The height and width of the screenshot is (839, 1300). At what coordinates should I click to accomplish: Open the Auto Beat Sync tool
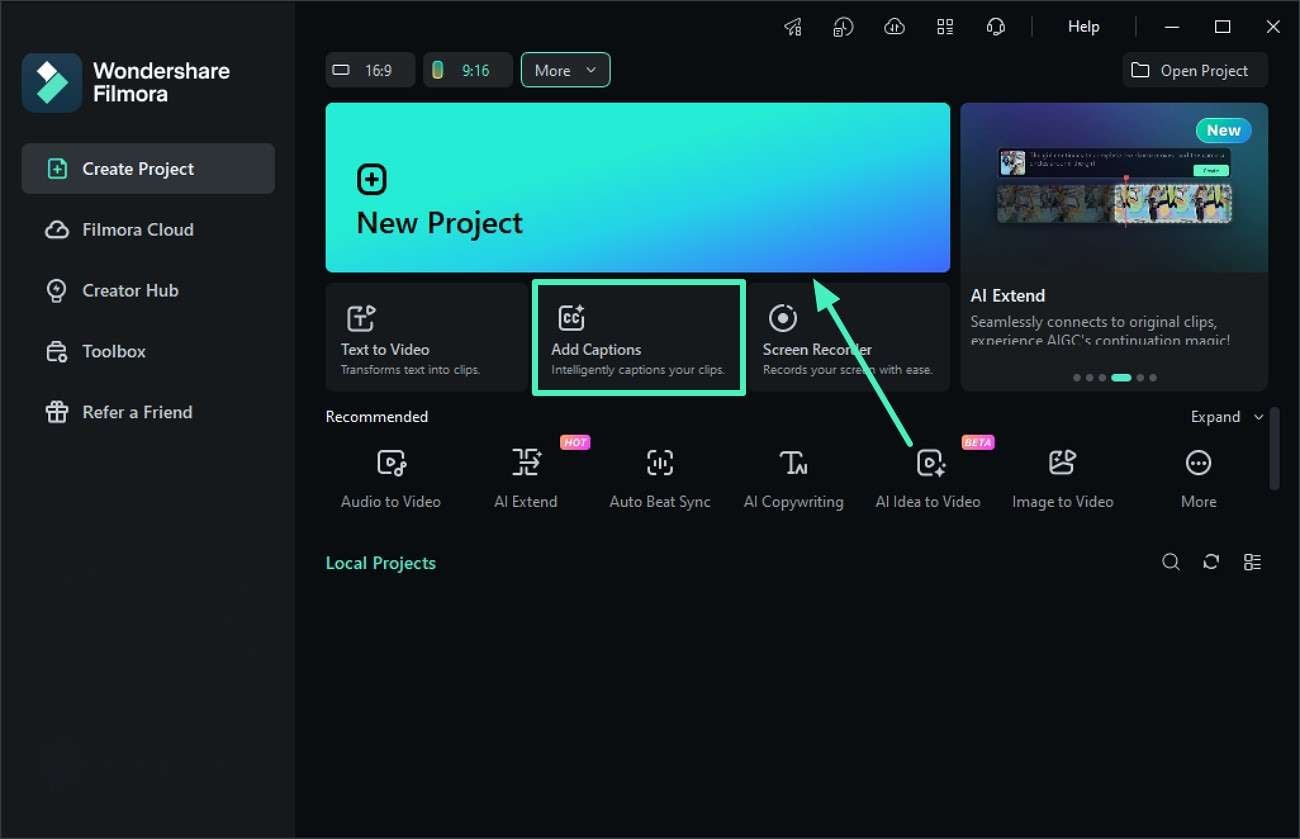pos(660,478)
